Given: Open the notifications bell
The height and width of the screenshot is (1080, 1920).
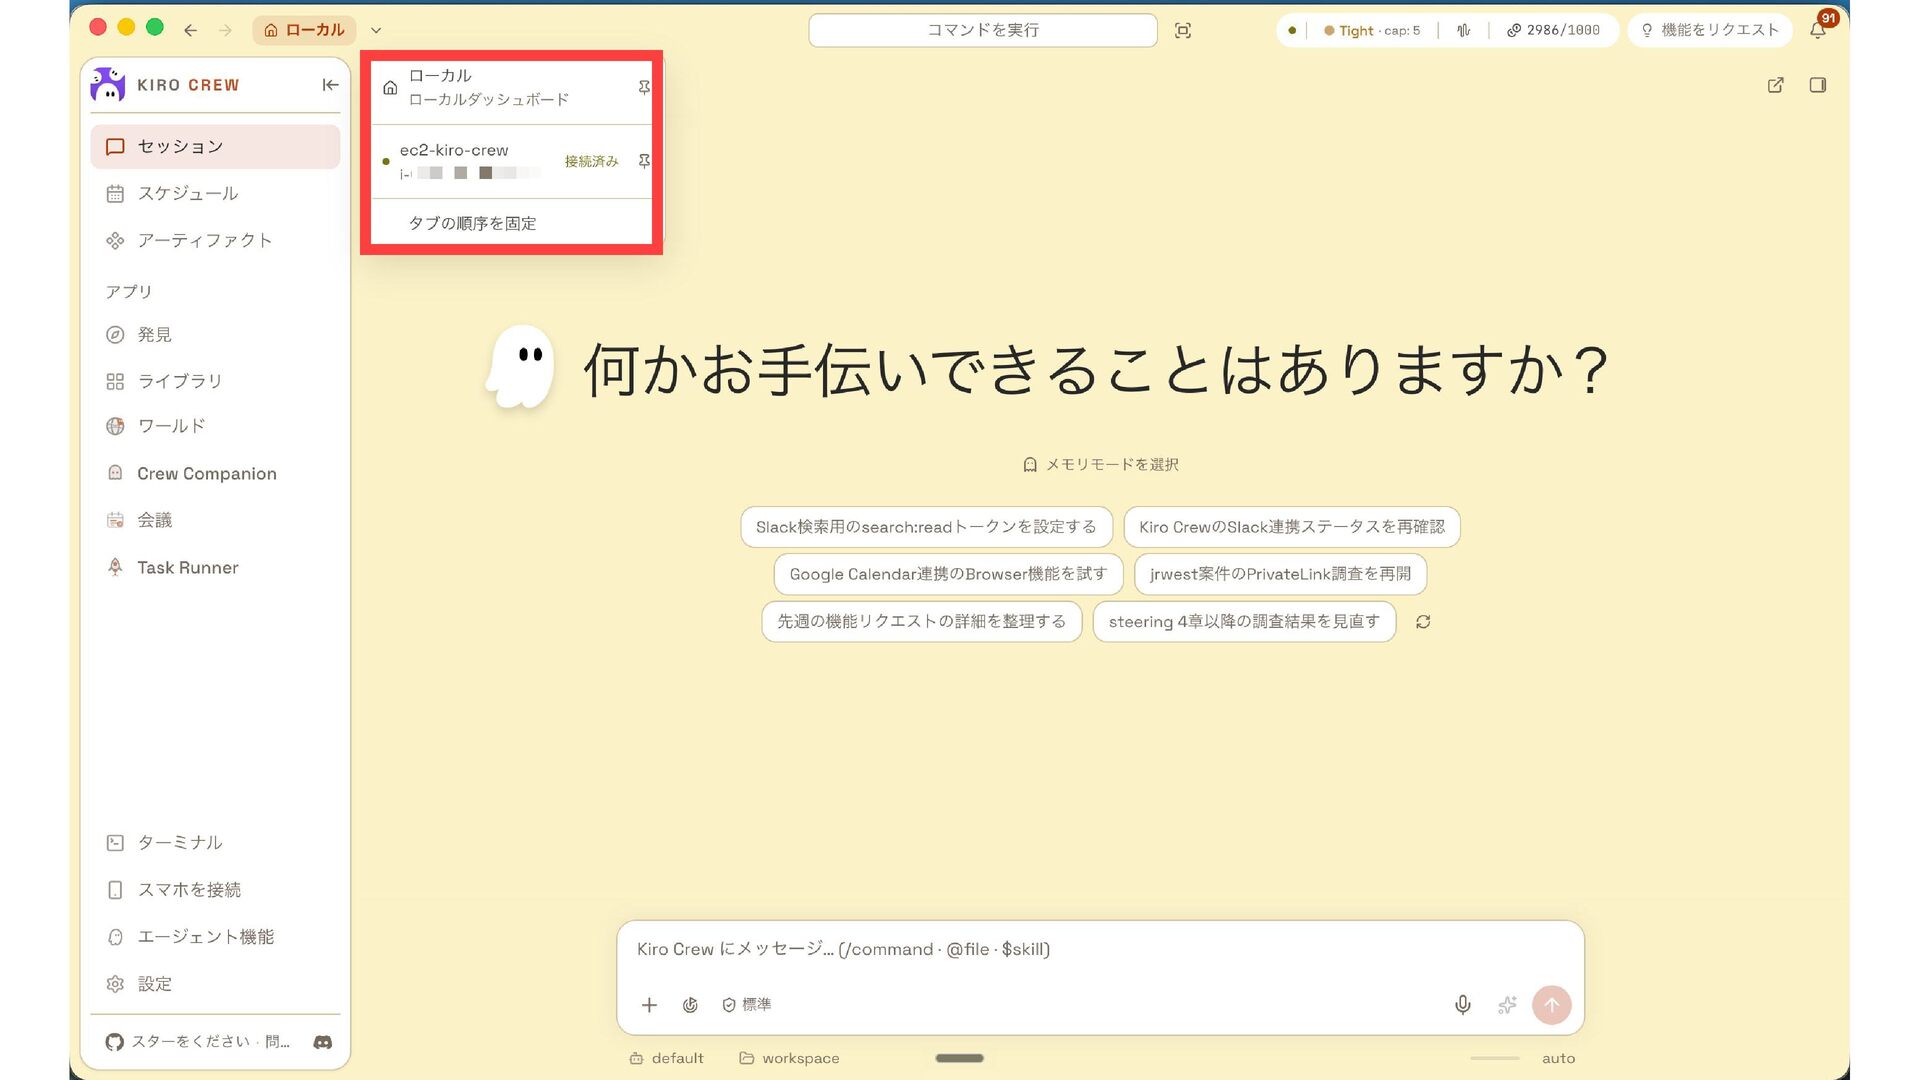Looking at the screenshot, I should coord(1818,30).
